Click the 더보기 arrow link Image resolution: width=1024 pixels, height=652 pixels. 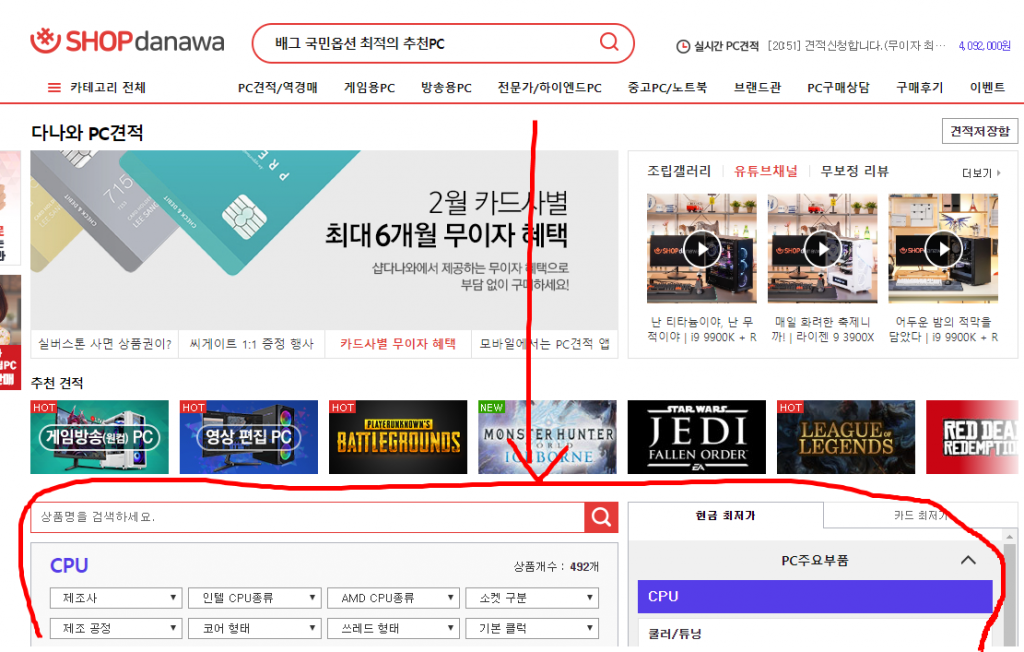[x=981, y=173]
